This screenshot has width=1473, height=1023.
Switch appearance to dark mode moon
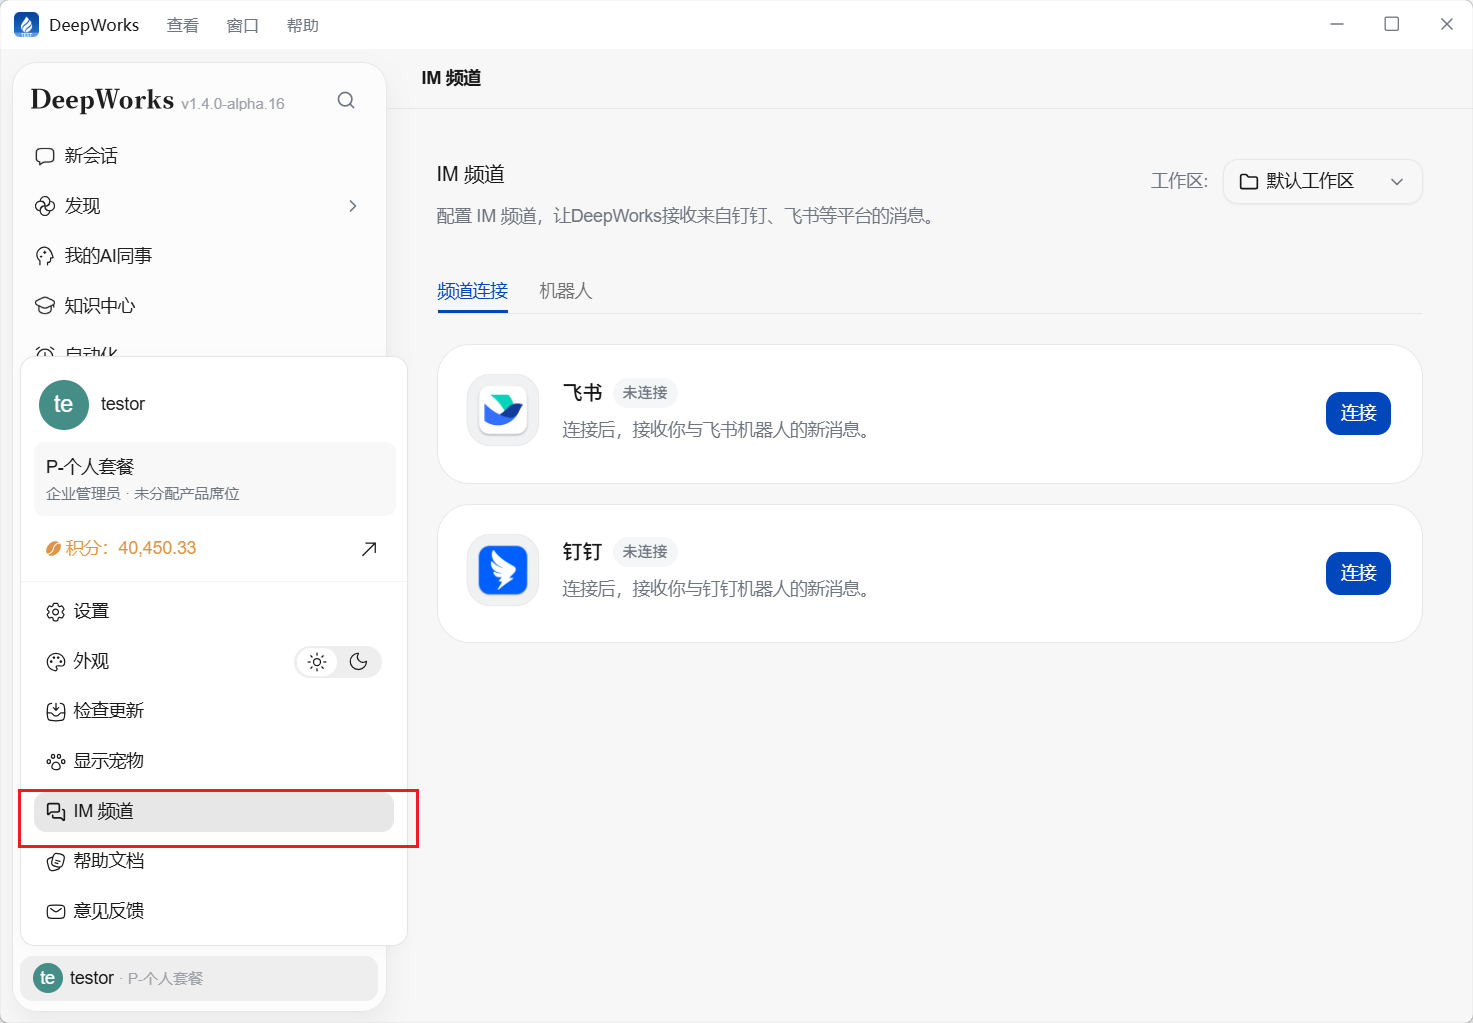359,662
